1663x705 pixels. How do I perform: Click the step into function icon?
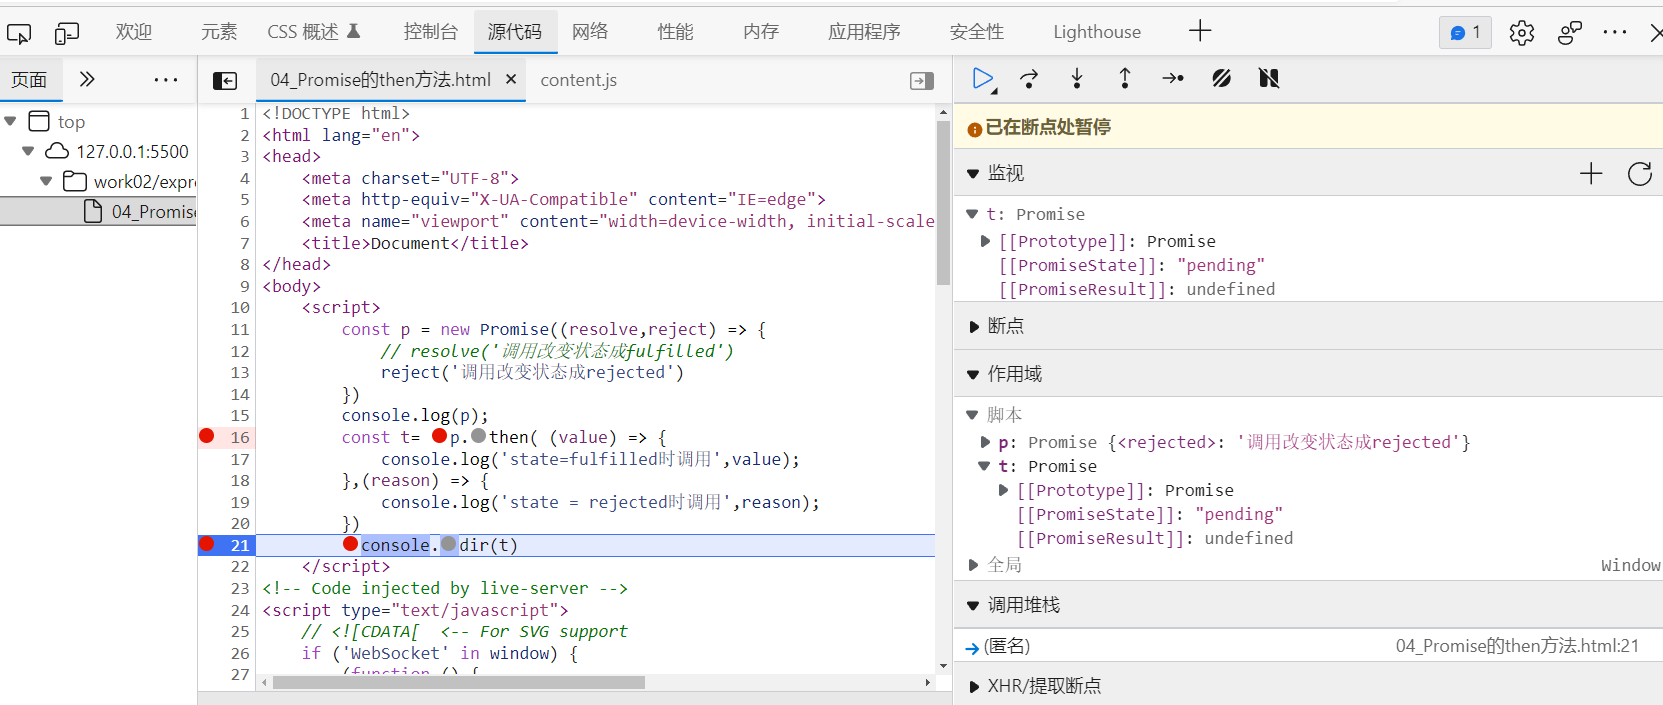pos(1077,78)
